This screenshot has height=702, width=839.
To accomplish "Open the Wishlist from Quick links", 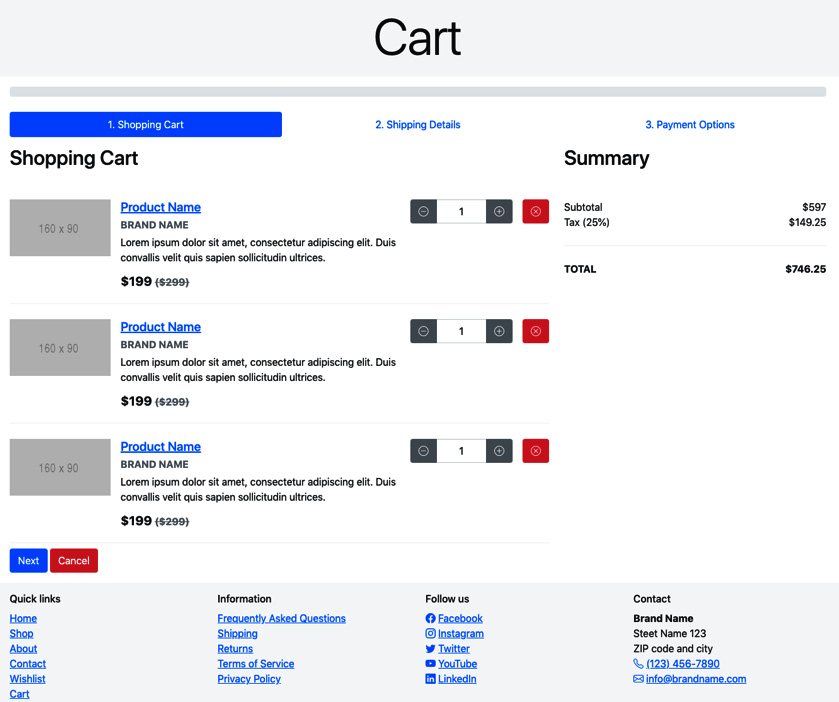I will [x=27, y=678].
